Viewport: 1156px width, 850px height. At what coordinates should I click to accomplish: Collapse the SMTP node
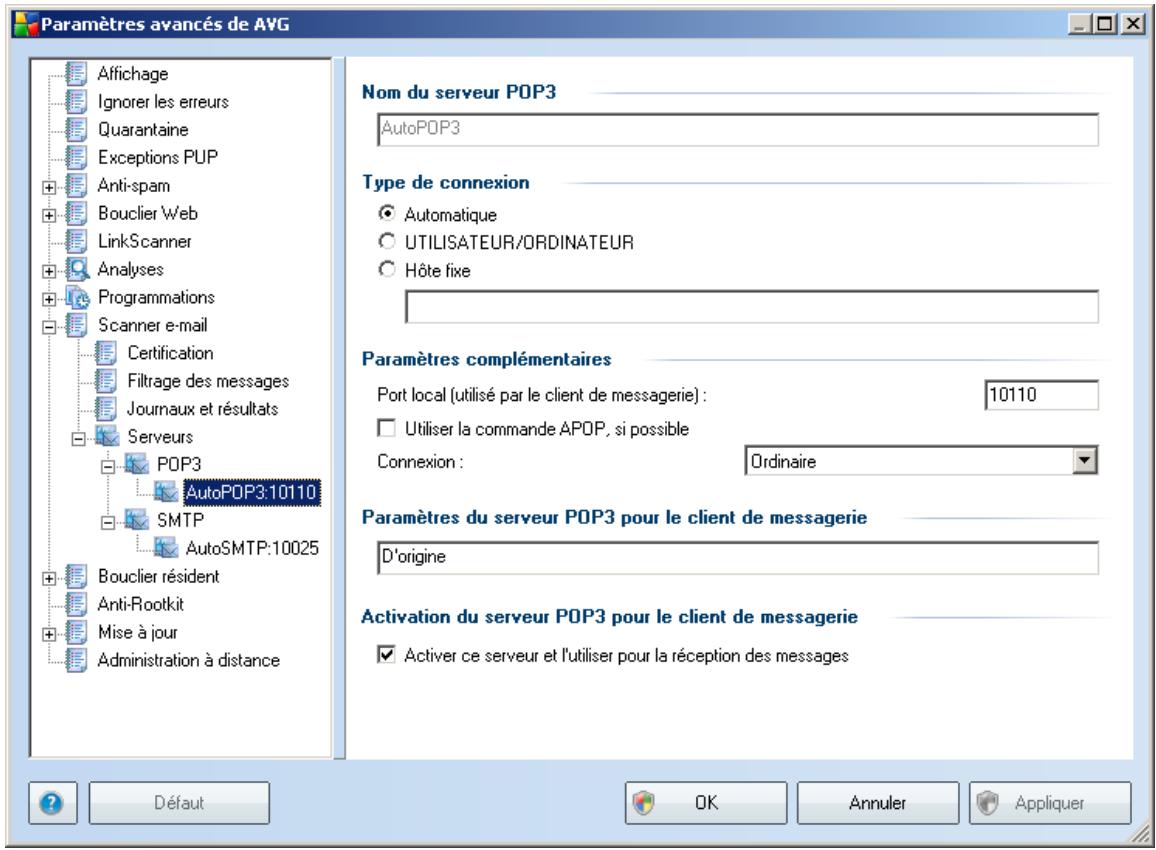tap(108, 523)
